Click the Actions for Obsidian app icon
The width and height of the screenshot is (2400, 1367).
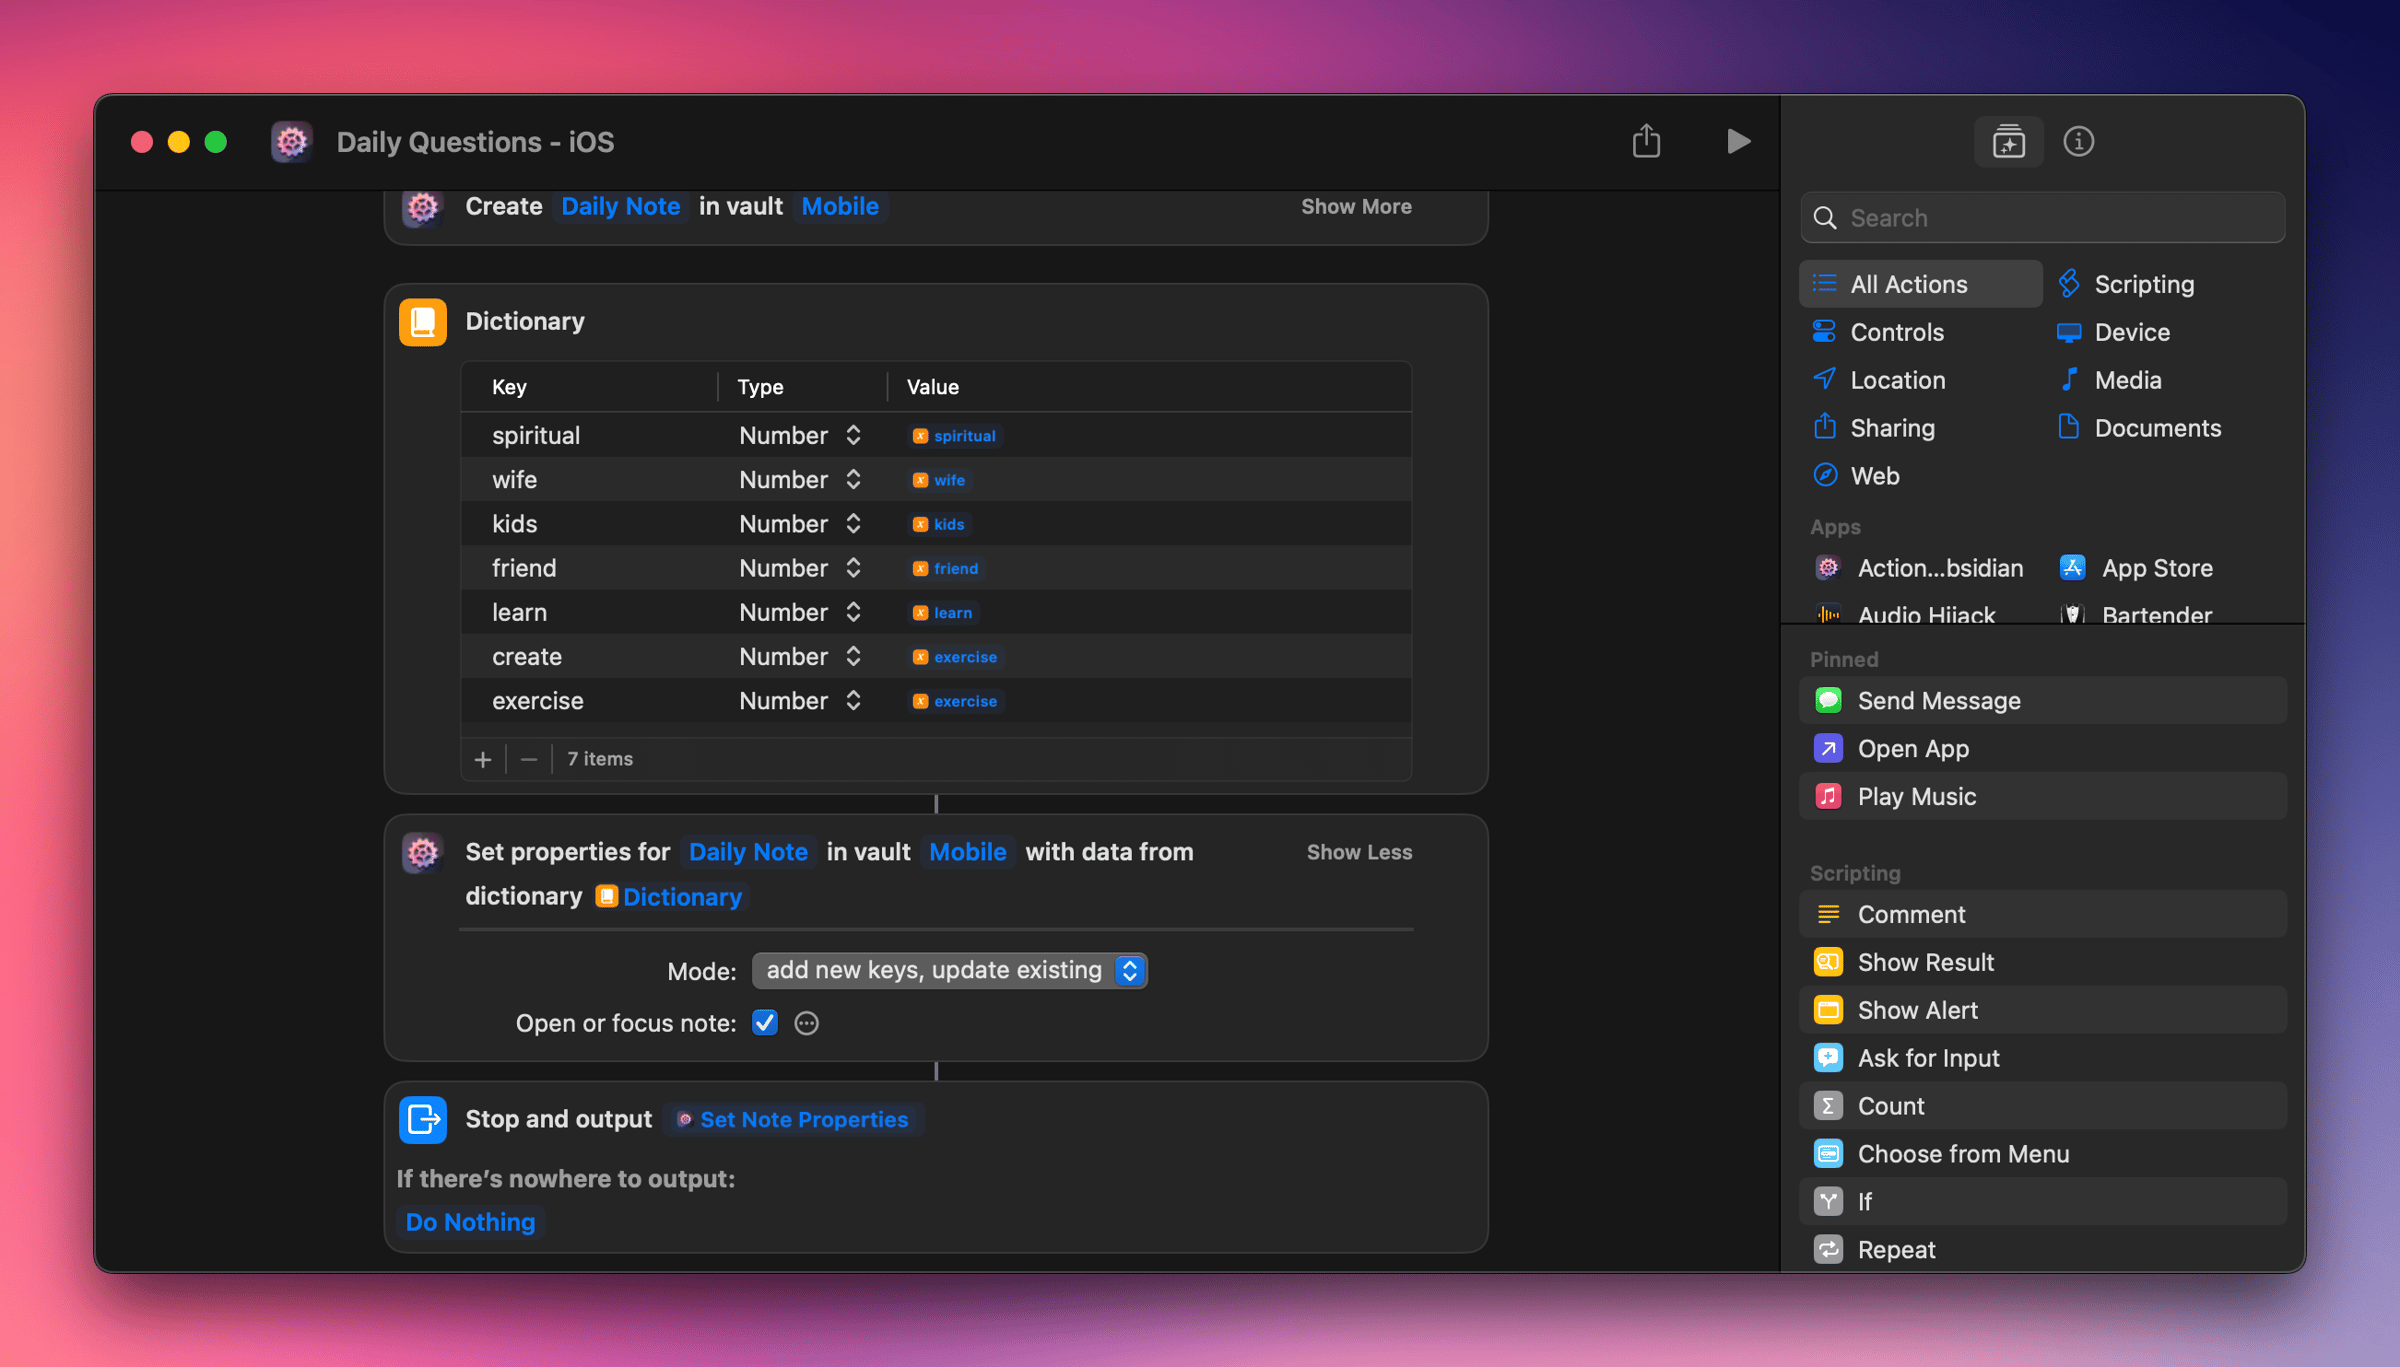coord(1828,567)
